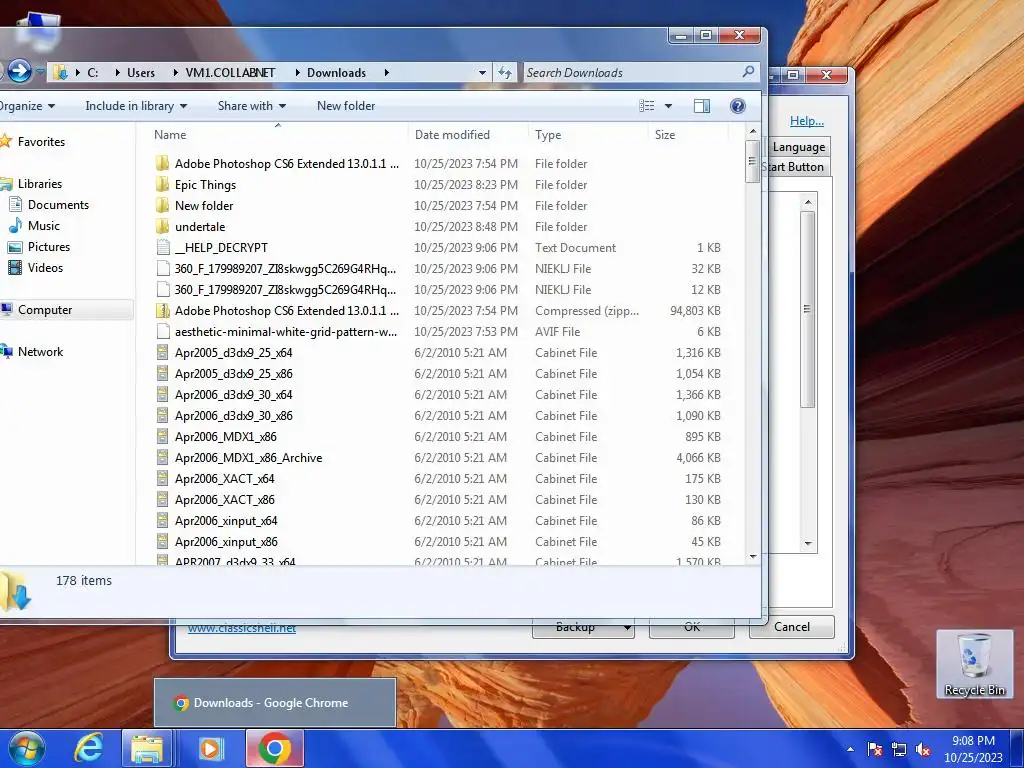Show hidden tray icons arrow
1024x768 pixels.
point(850,749)
